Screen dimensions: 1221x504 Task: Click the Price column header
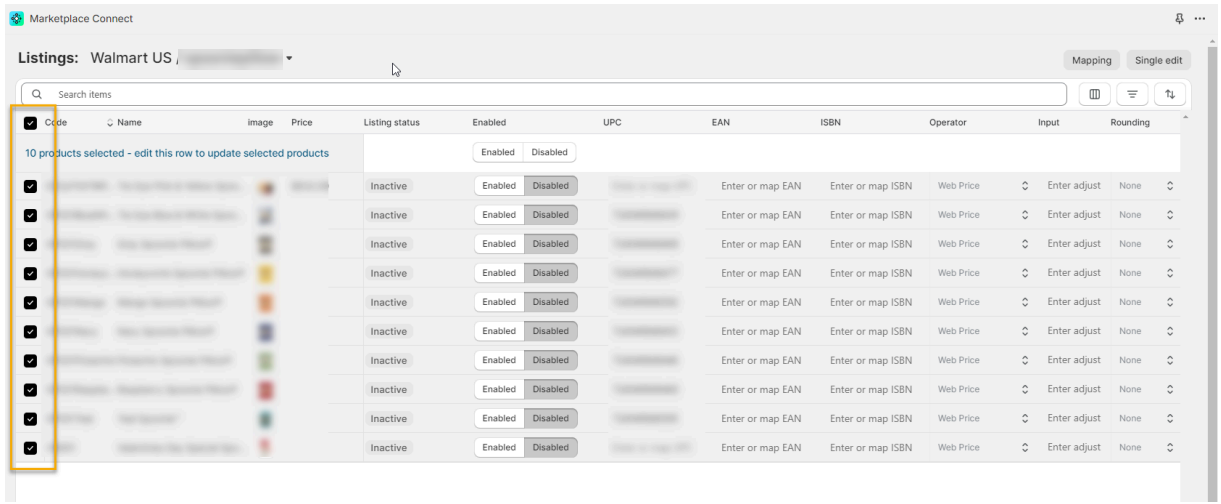[302, 123]
